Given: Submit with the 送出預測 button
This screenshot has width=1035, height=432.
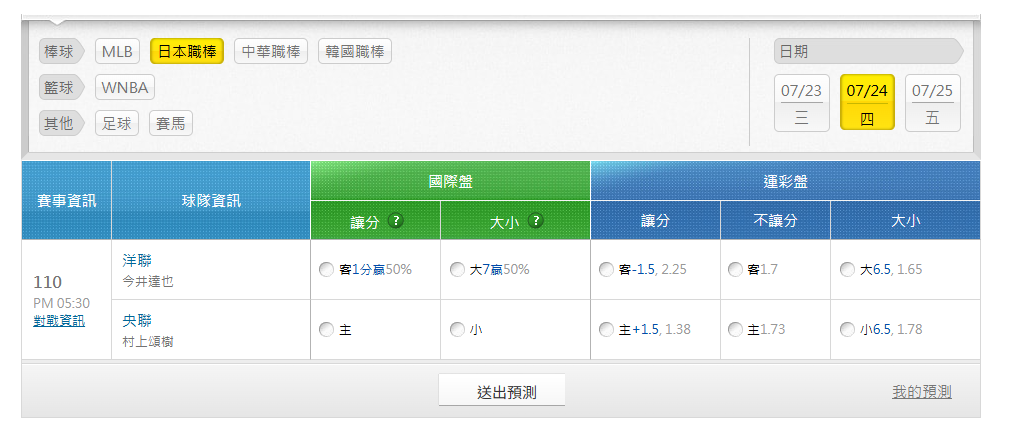Looking at the screenshot, I should pyautogui.click(x=502, y=390).
